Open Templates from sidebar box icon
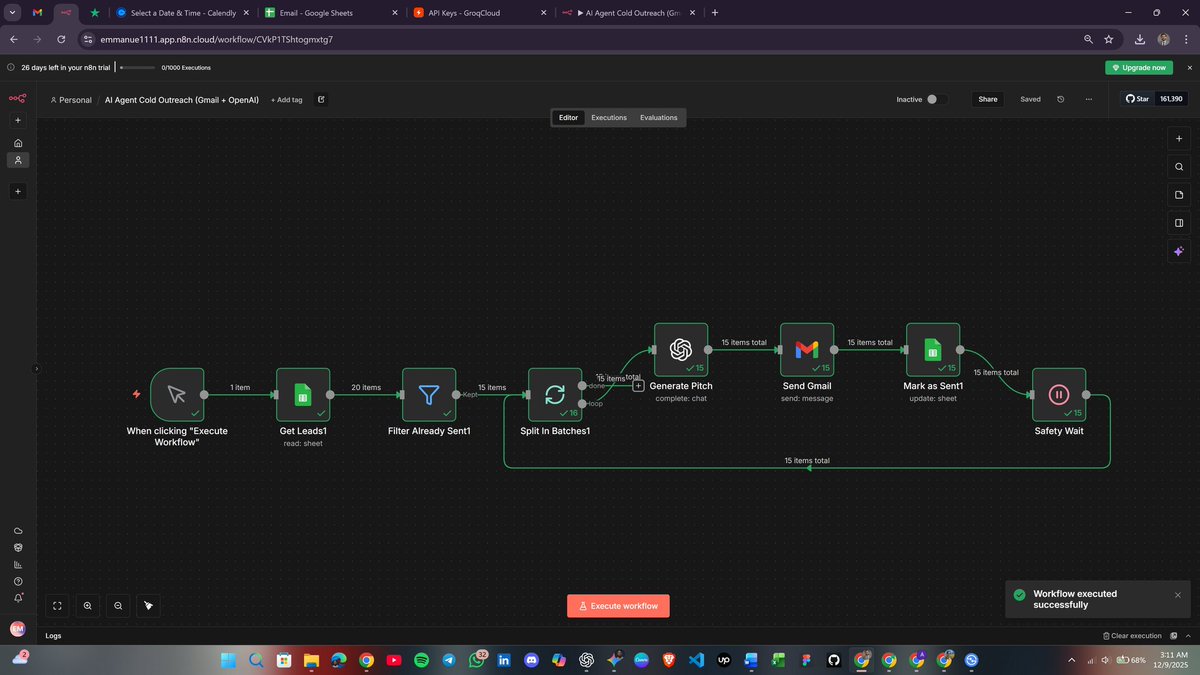The height and width of the screenshot is (675, 1200). [x=18, y=548]
